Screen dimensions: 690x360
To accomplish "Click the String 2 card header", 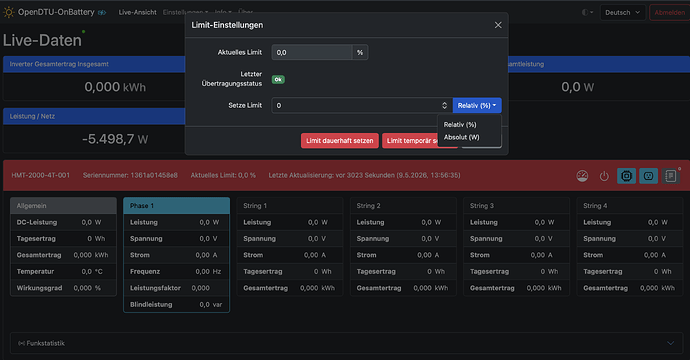I will 403,206.
